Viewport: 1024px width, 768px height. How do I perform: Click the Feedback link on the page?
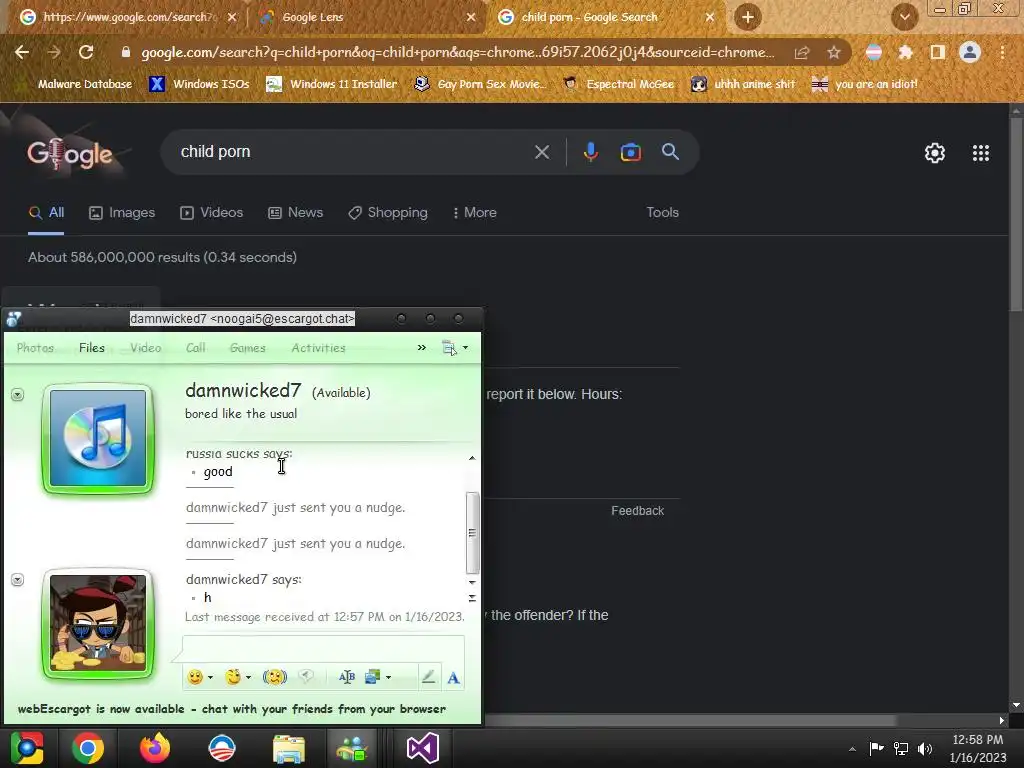(637, 511)
